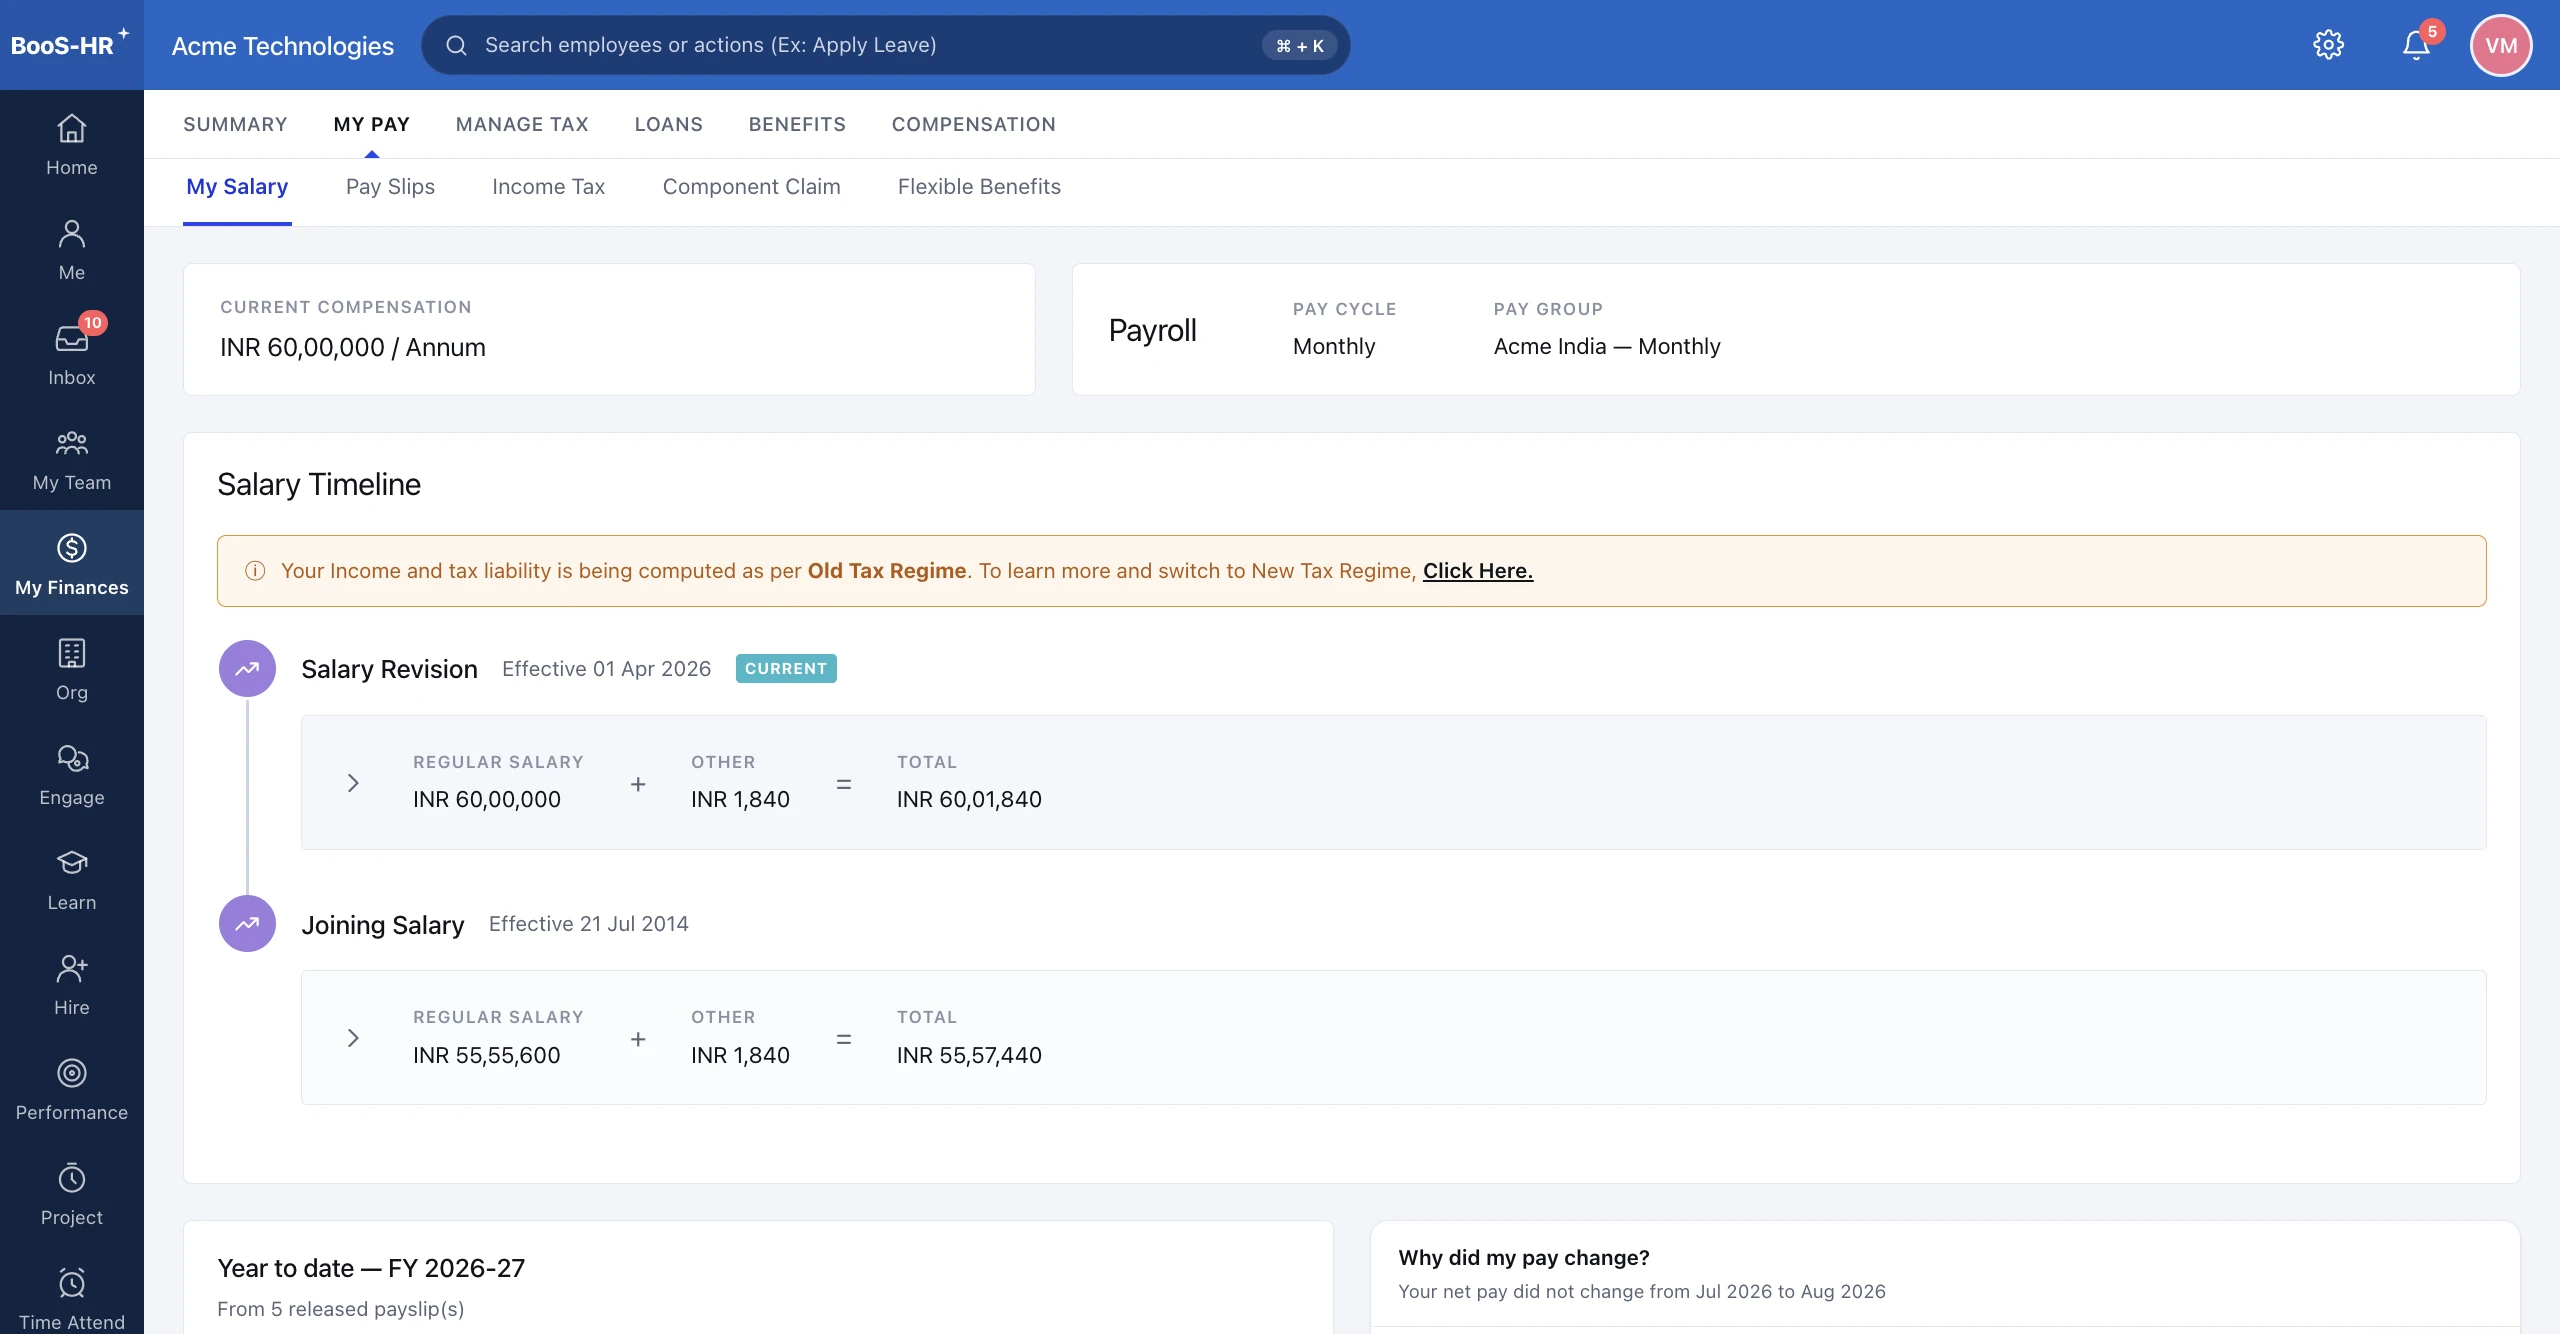Click the CURRENT status badge
Viewport: 2560px width, 1334px height.
pyautogui.click(x=786, y=668)
